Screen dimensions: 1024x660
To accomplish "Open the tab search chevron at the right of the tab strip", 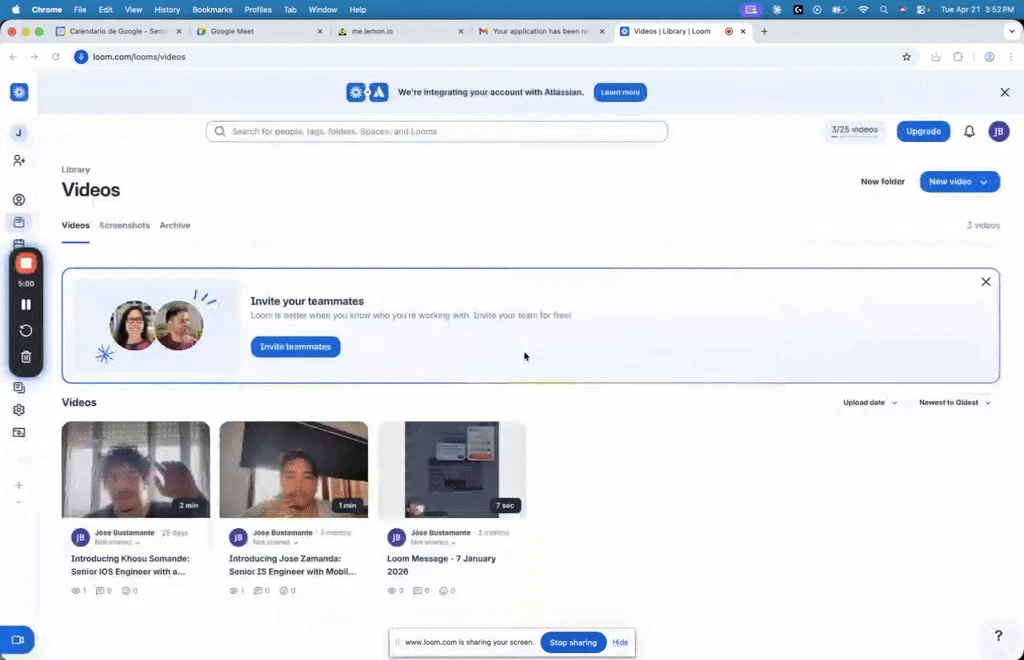I will tap(1012, 31).
